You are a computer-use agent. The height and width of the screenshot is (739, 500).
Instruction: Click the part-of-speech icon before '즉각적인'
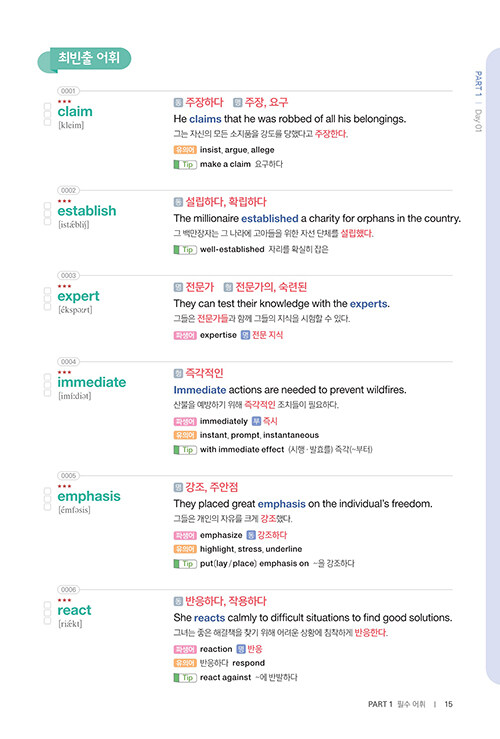[178, 373]
